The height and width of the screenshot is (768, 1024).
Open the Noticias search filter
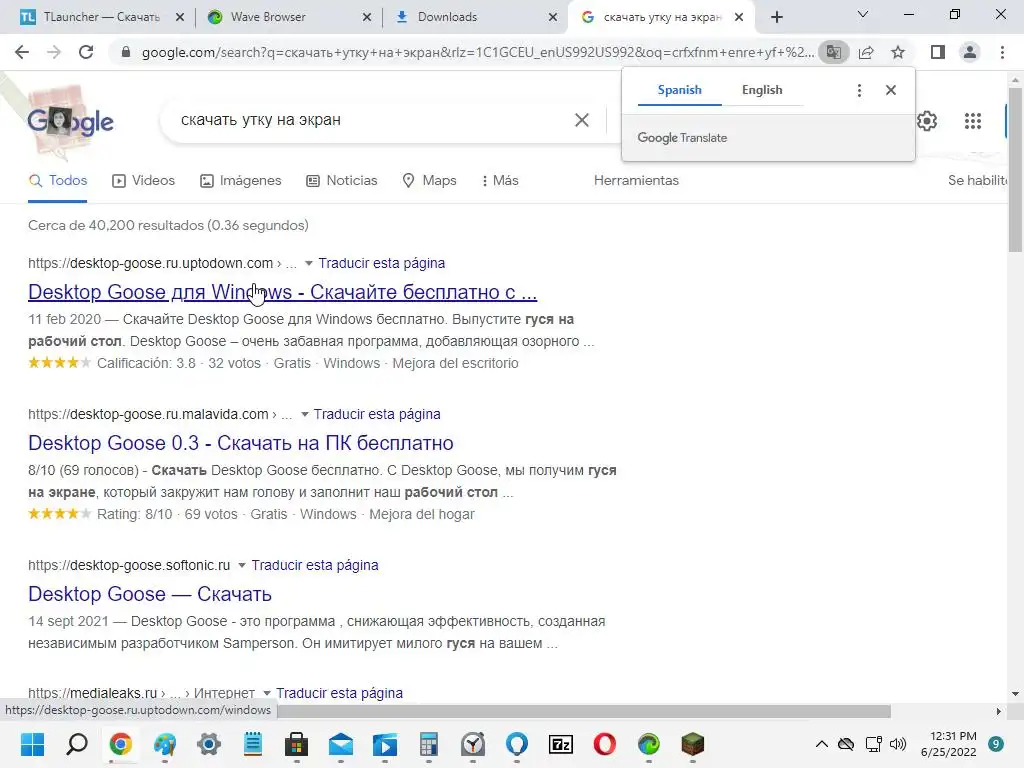342,180
